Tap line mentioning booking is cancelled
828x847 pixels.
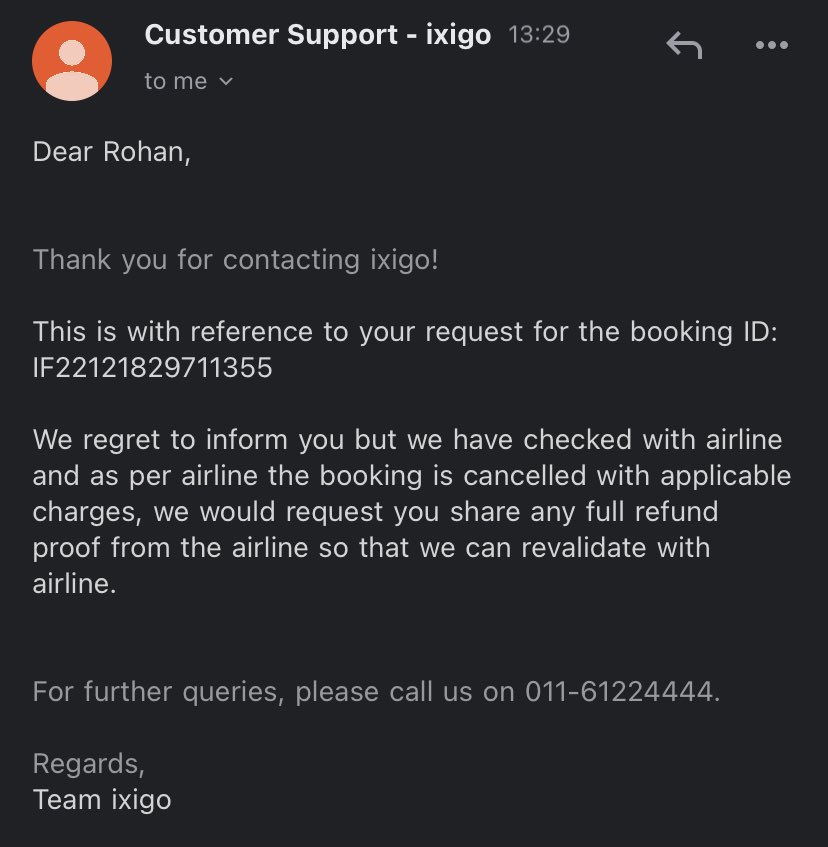pos(412,476)
